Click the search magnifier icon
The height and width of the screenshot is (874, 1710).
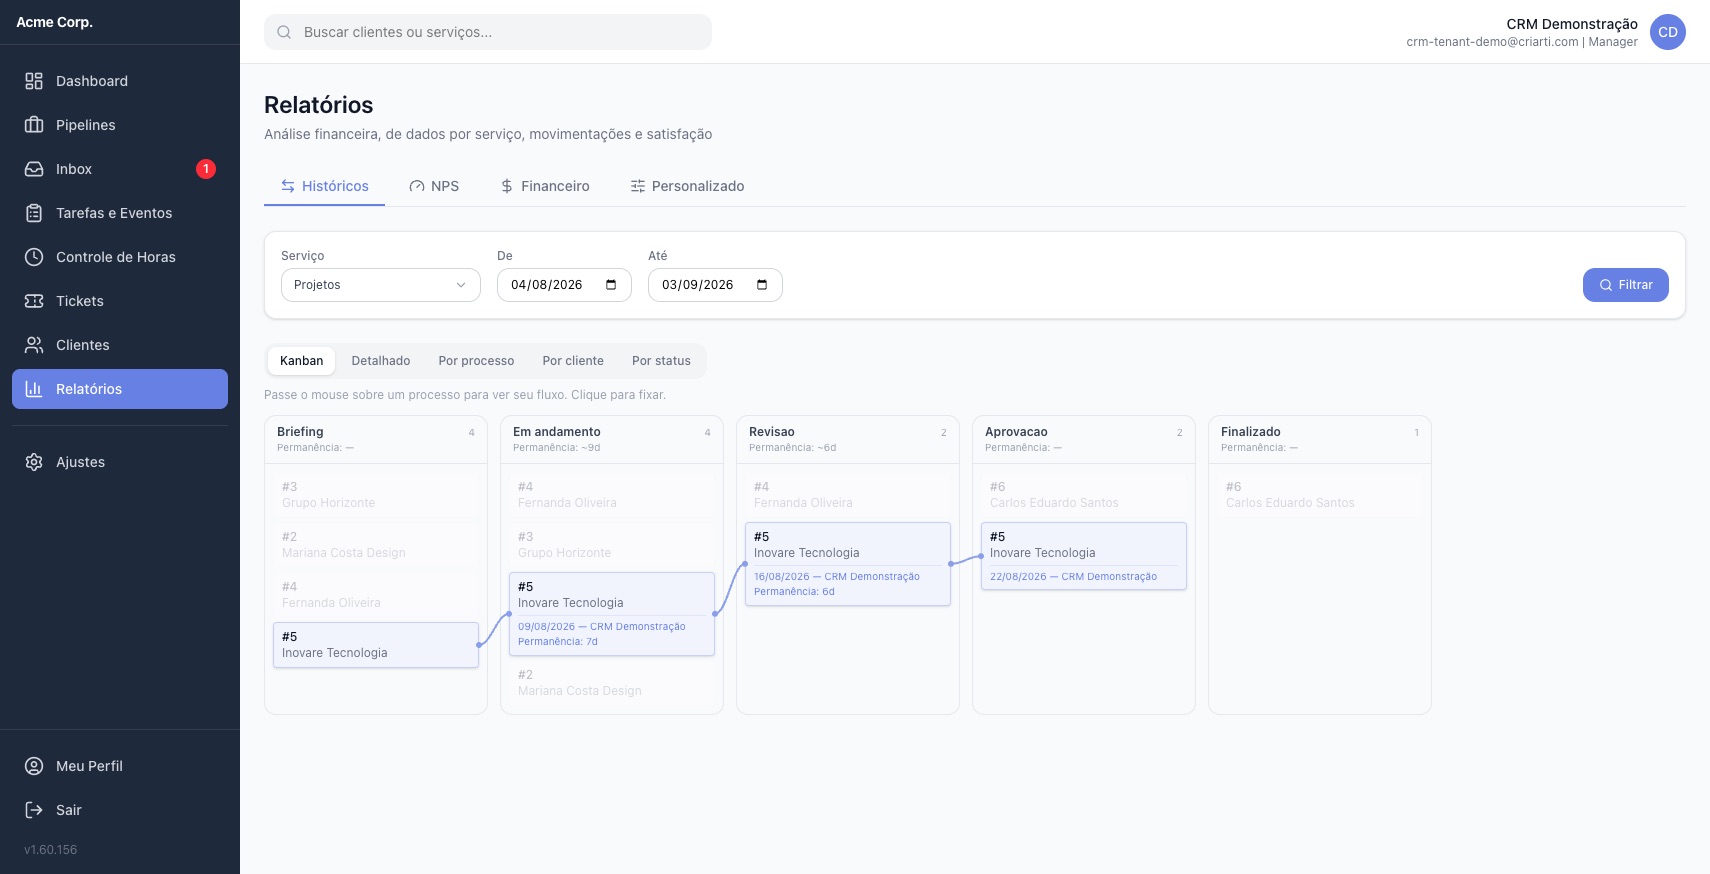(x=284, y=32)
